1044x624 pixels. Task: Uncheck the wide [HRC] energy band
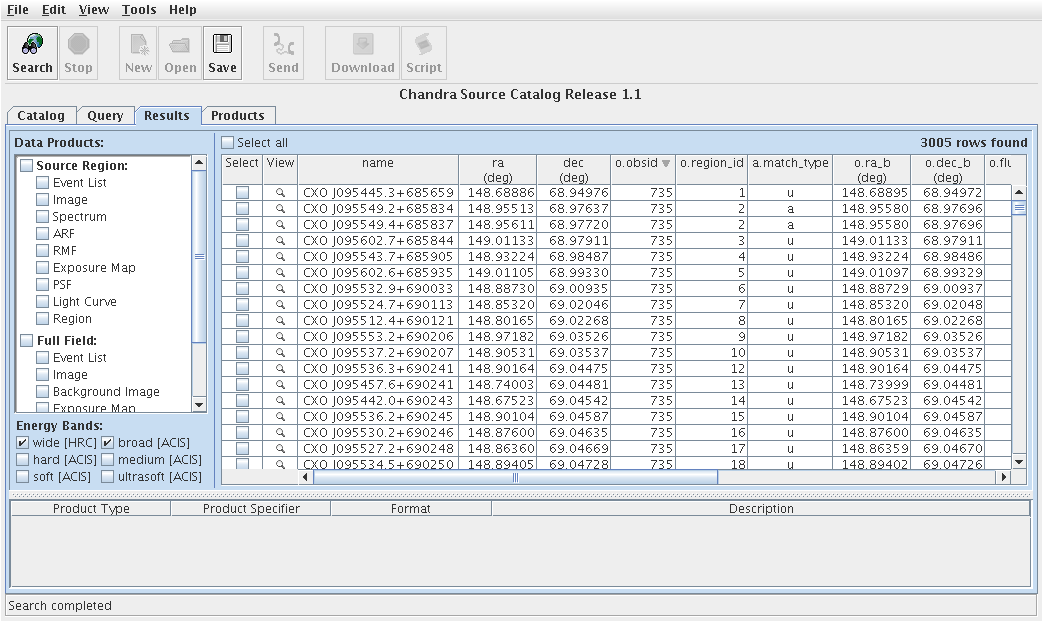pyautogui.click(x=23, y=443)
